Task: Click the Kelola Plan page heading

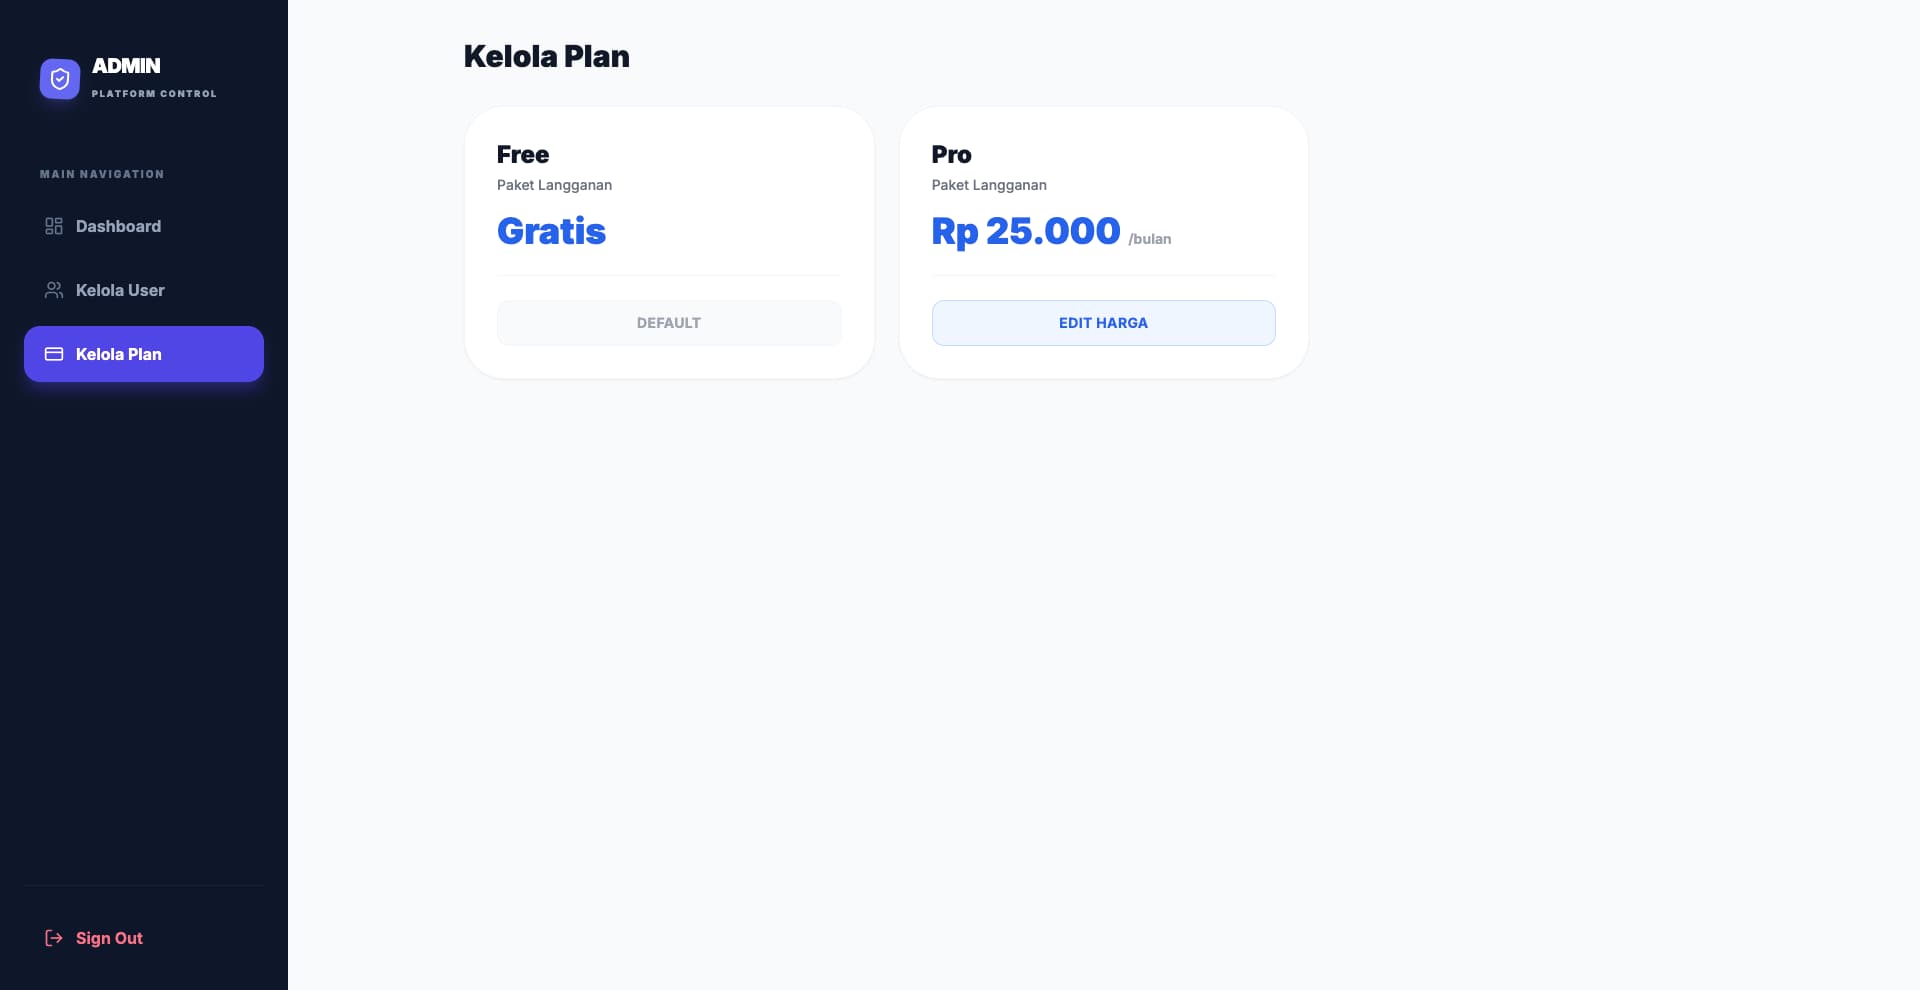Action: point(546,57)
